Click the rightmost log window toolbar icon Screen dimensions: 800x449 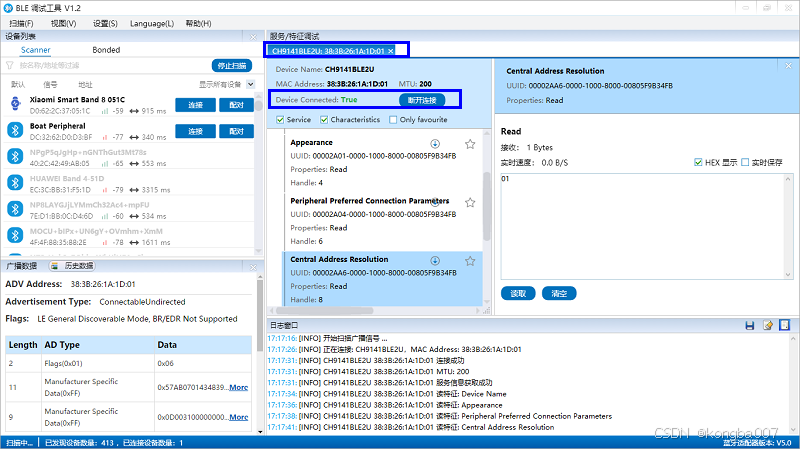point(785,325)
